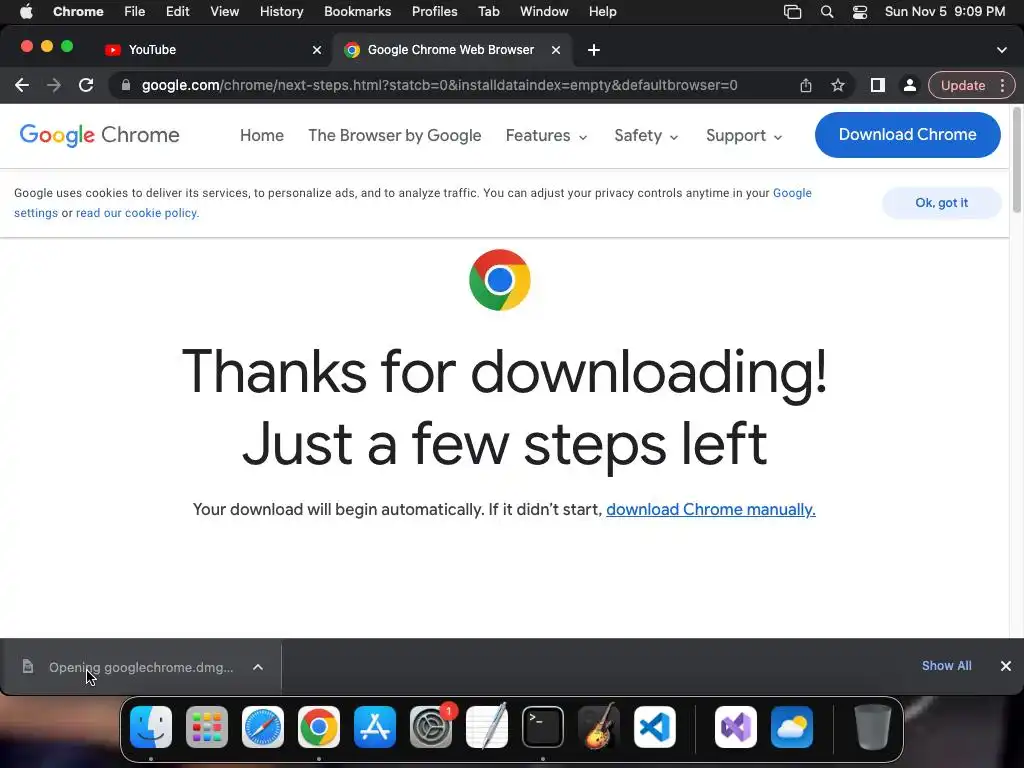Open the Apple menu

coord(26,11)
